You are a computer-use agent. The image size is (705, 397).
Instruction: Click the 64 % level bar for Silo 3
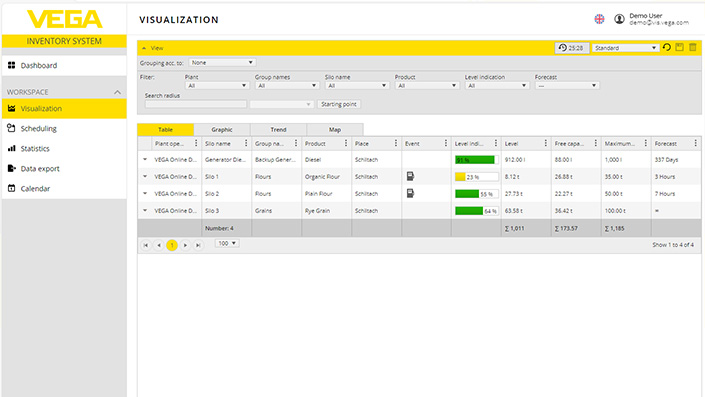click(477, 211)
